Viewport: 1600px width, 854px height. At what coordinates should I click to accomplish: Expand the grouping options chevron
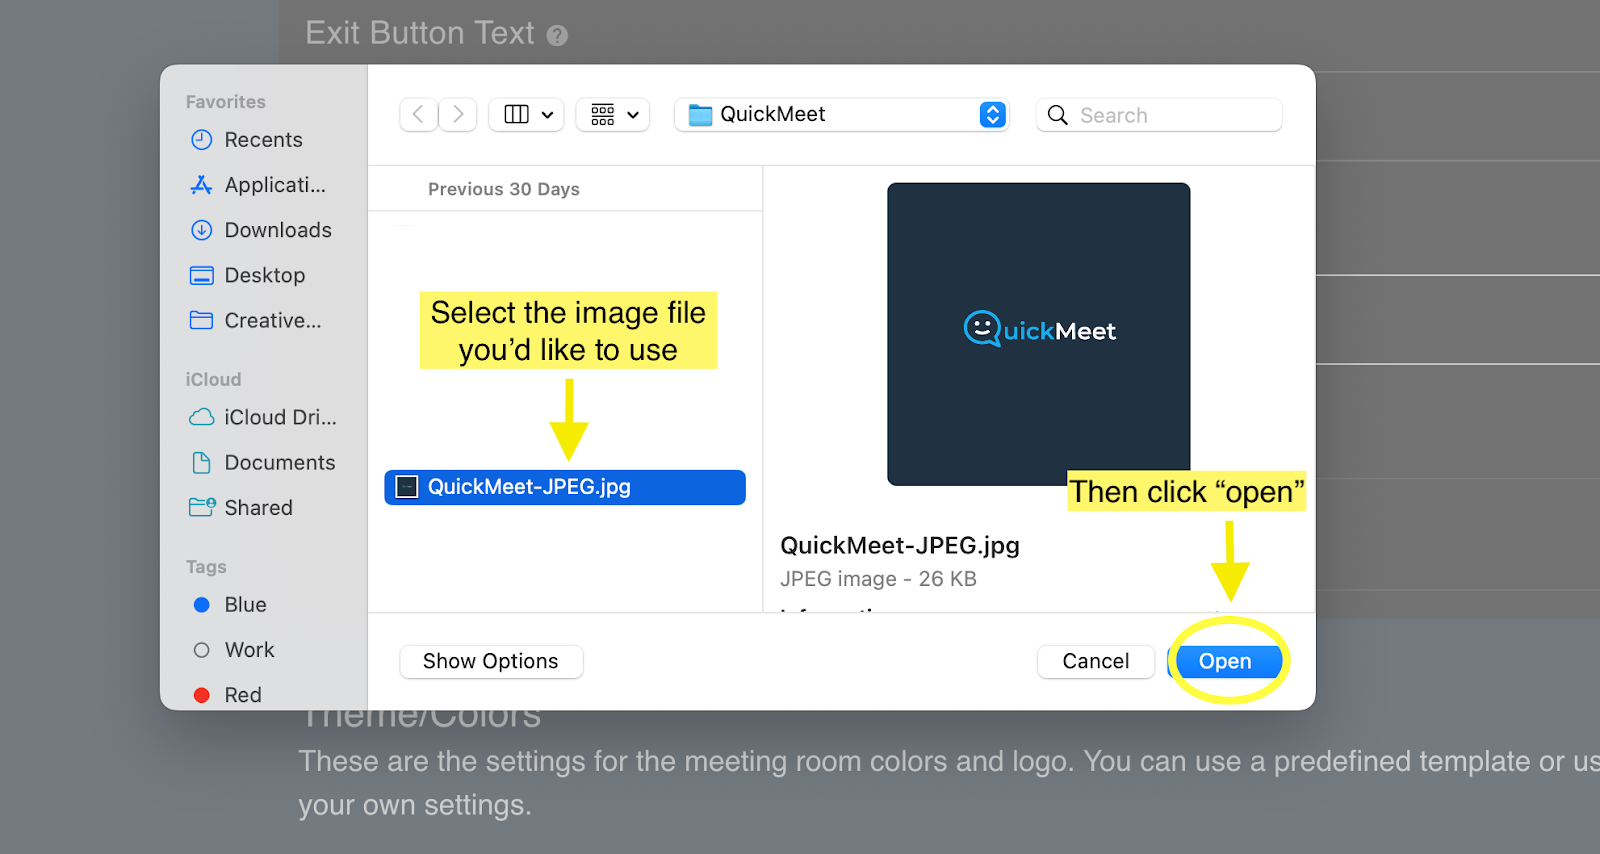633,115
